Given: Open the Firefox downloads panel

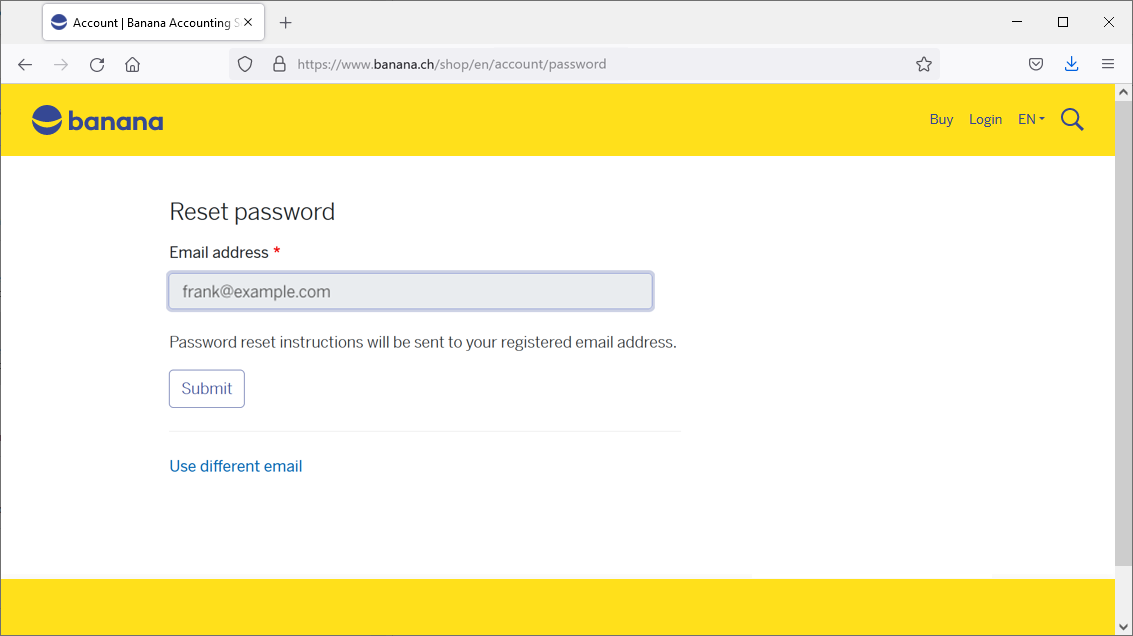Looking at the screenshot, I should coord(1071,64).
